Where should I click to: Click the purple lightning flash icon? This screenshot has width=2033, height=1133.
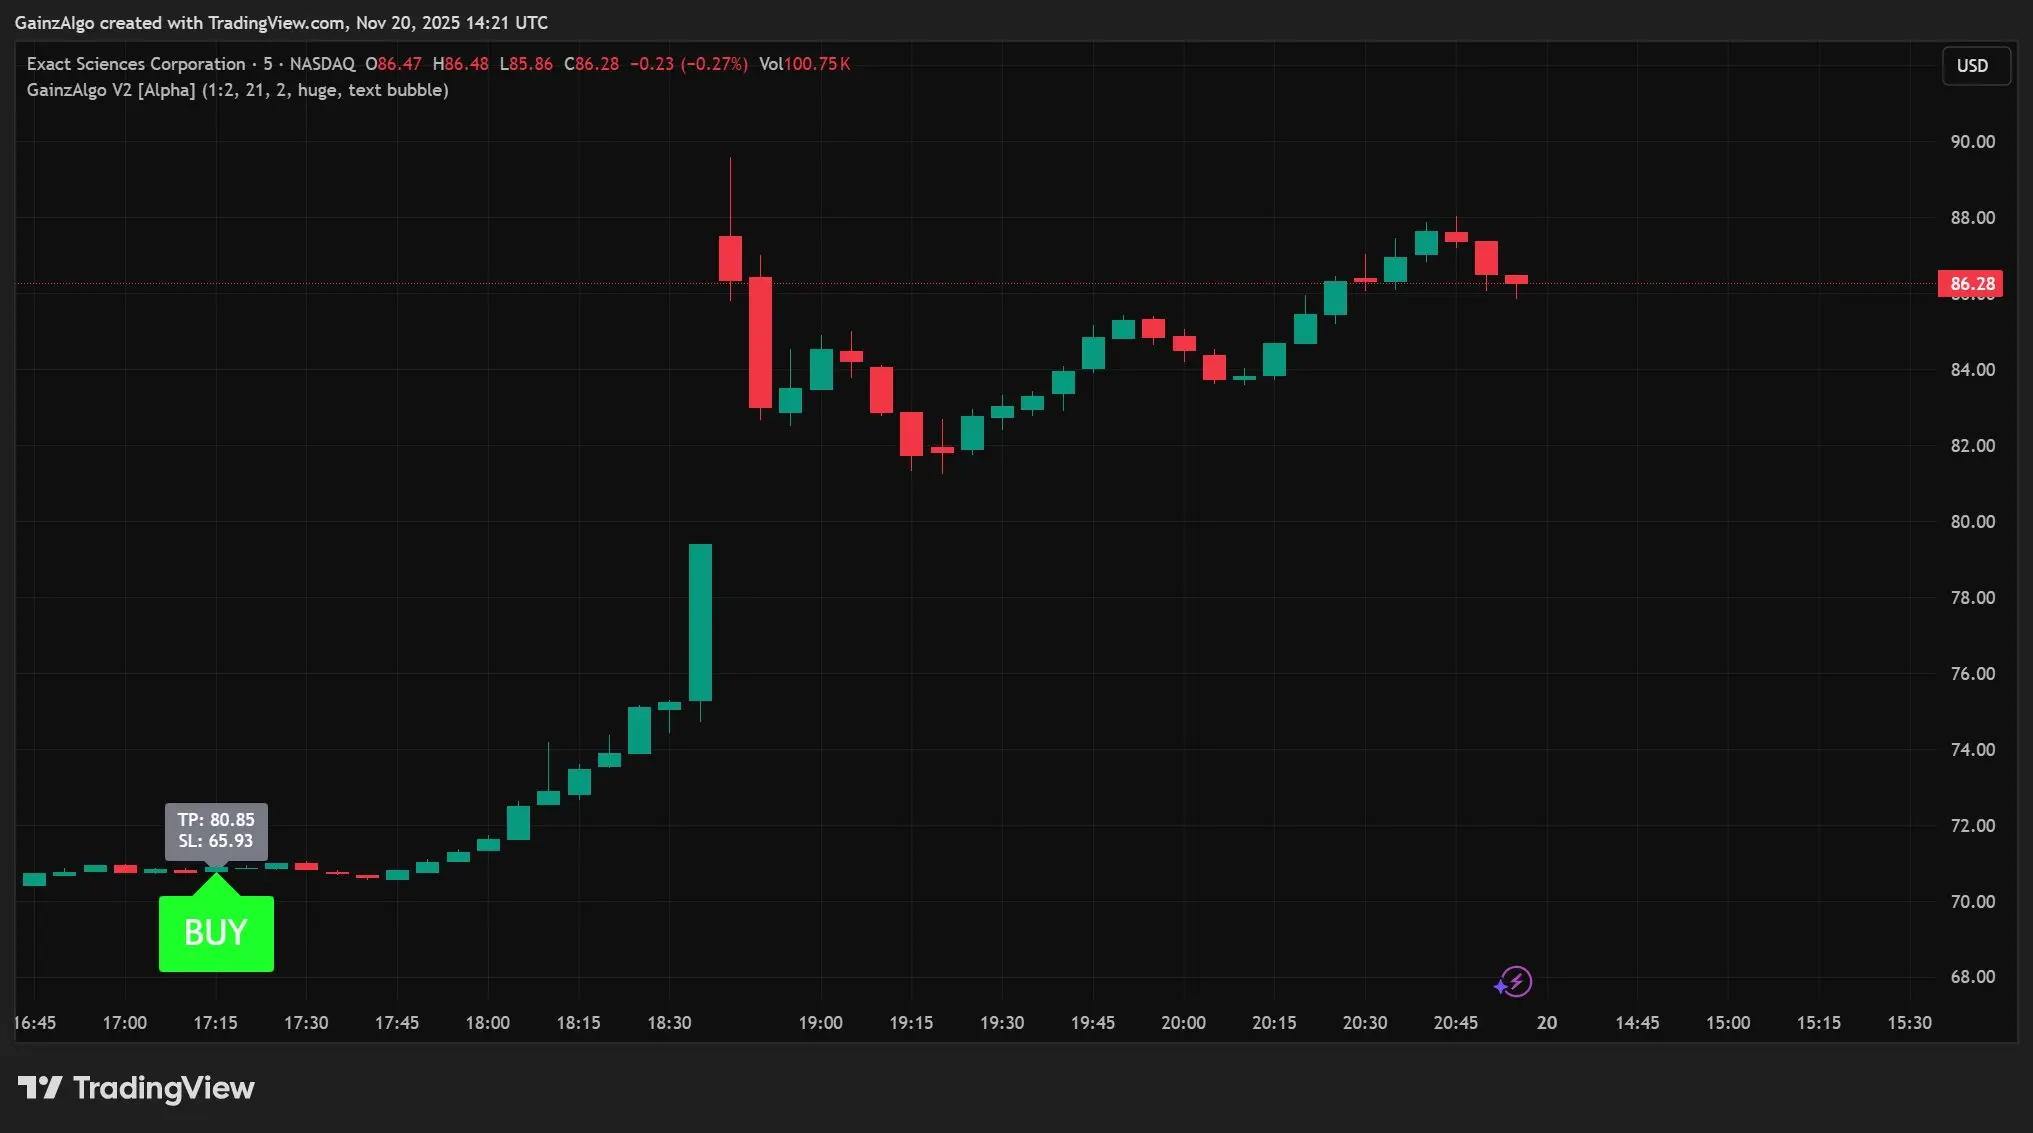coord(1515,981)
